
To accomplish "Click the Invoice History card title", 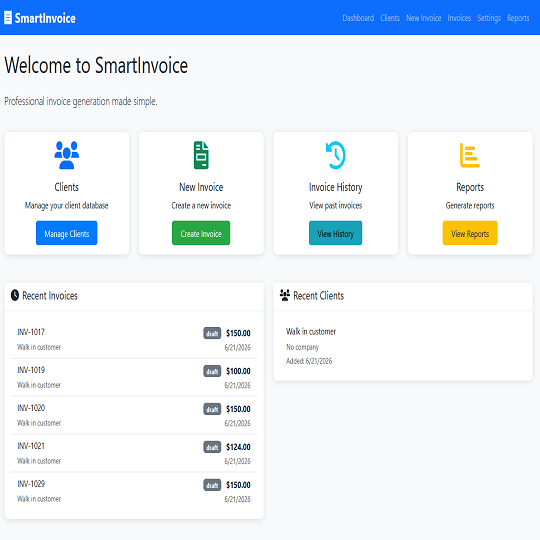I will click(x=335, y=187).
